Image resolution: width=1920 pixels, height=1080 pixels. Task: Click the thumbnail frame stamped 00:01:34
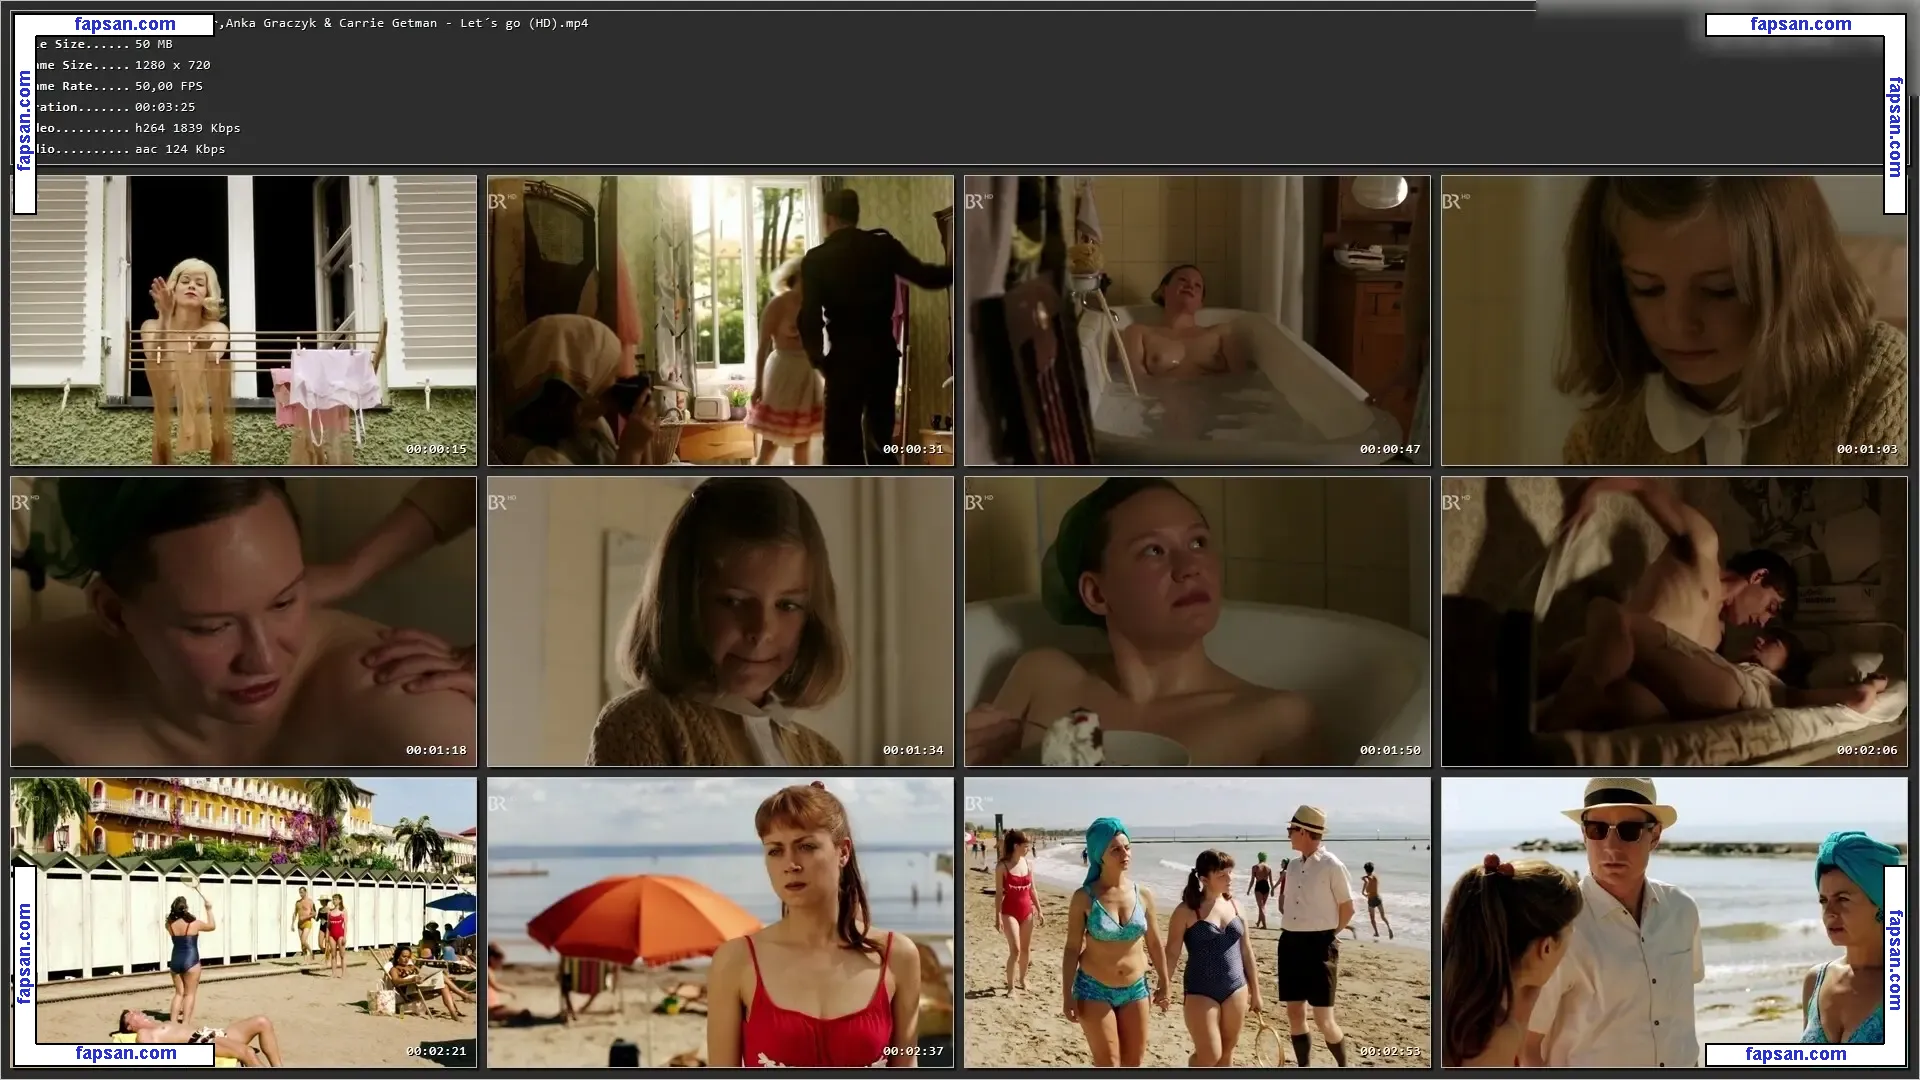(x=720, y=621)
